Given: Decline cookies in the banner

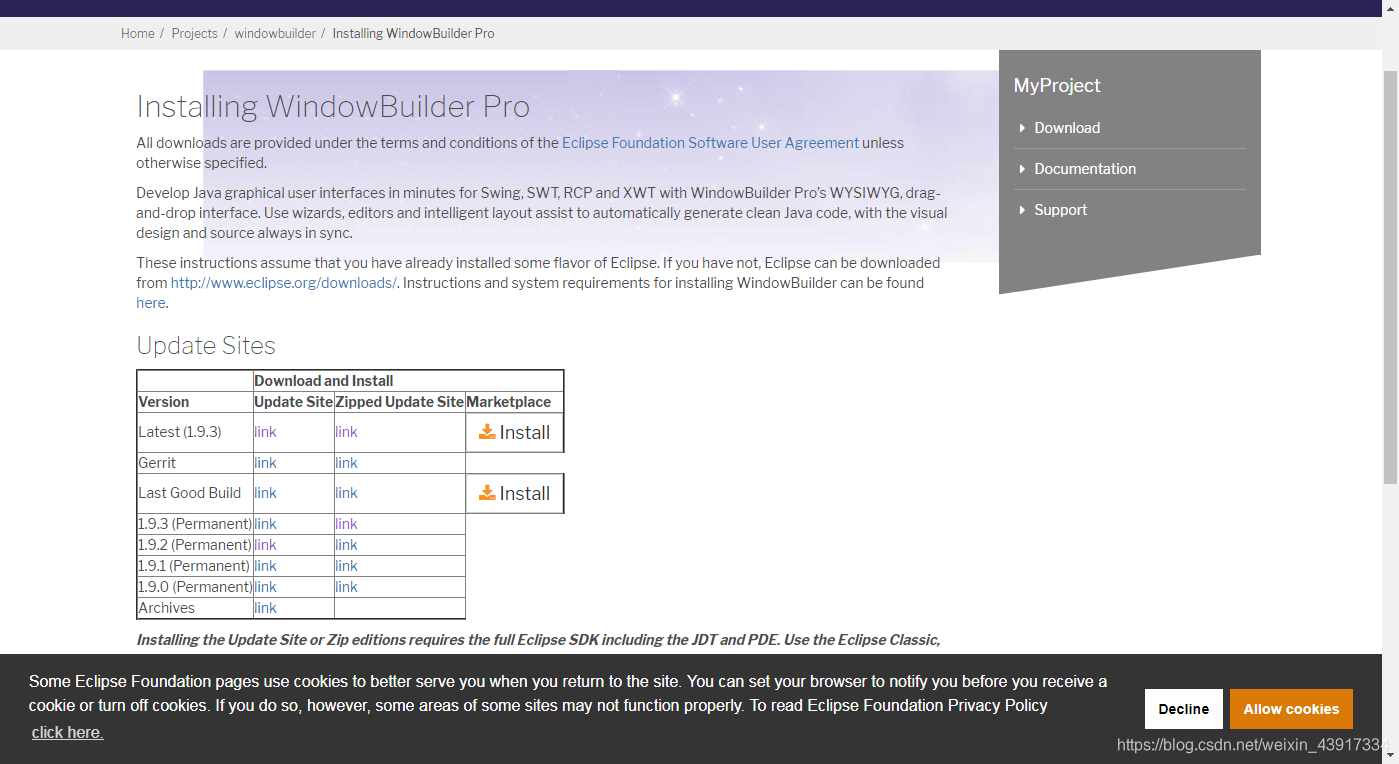Looking at the screenshot, I should 1184,709.
